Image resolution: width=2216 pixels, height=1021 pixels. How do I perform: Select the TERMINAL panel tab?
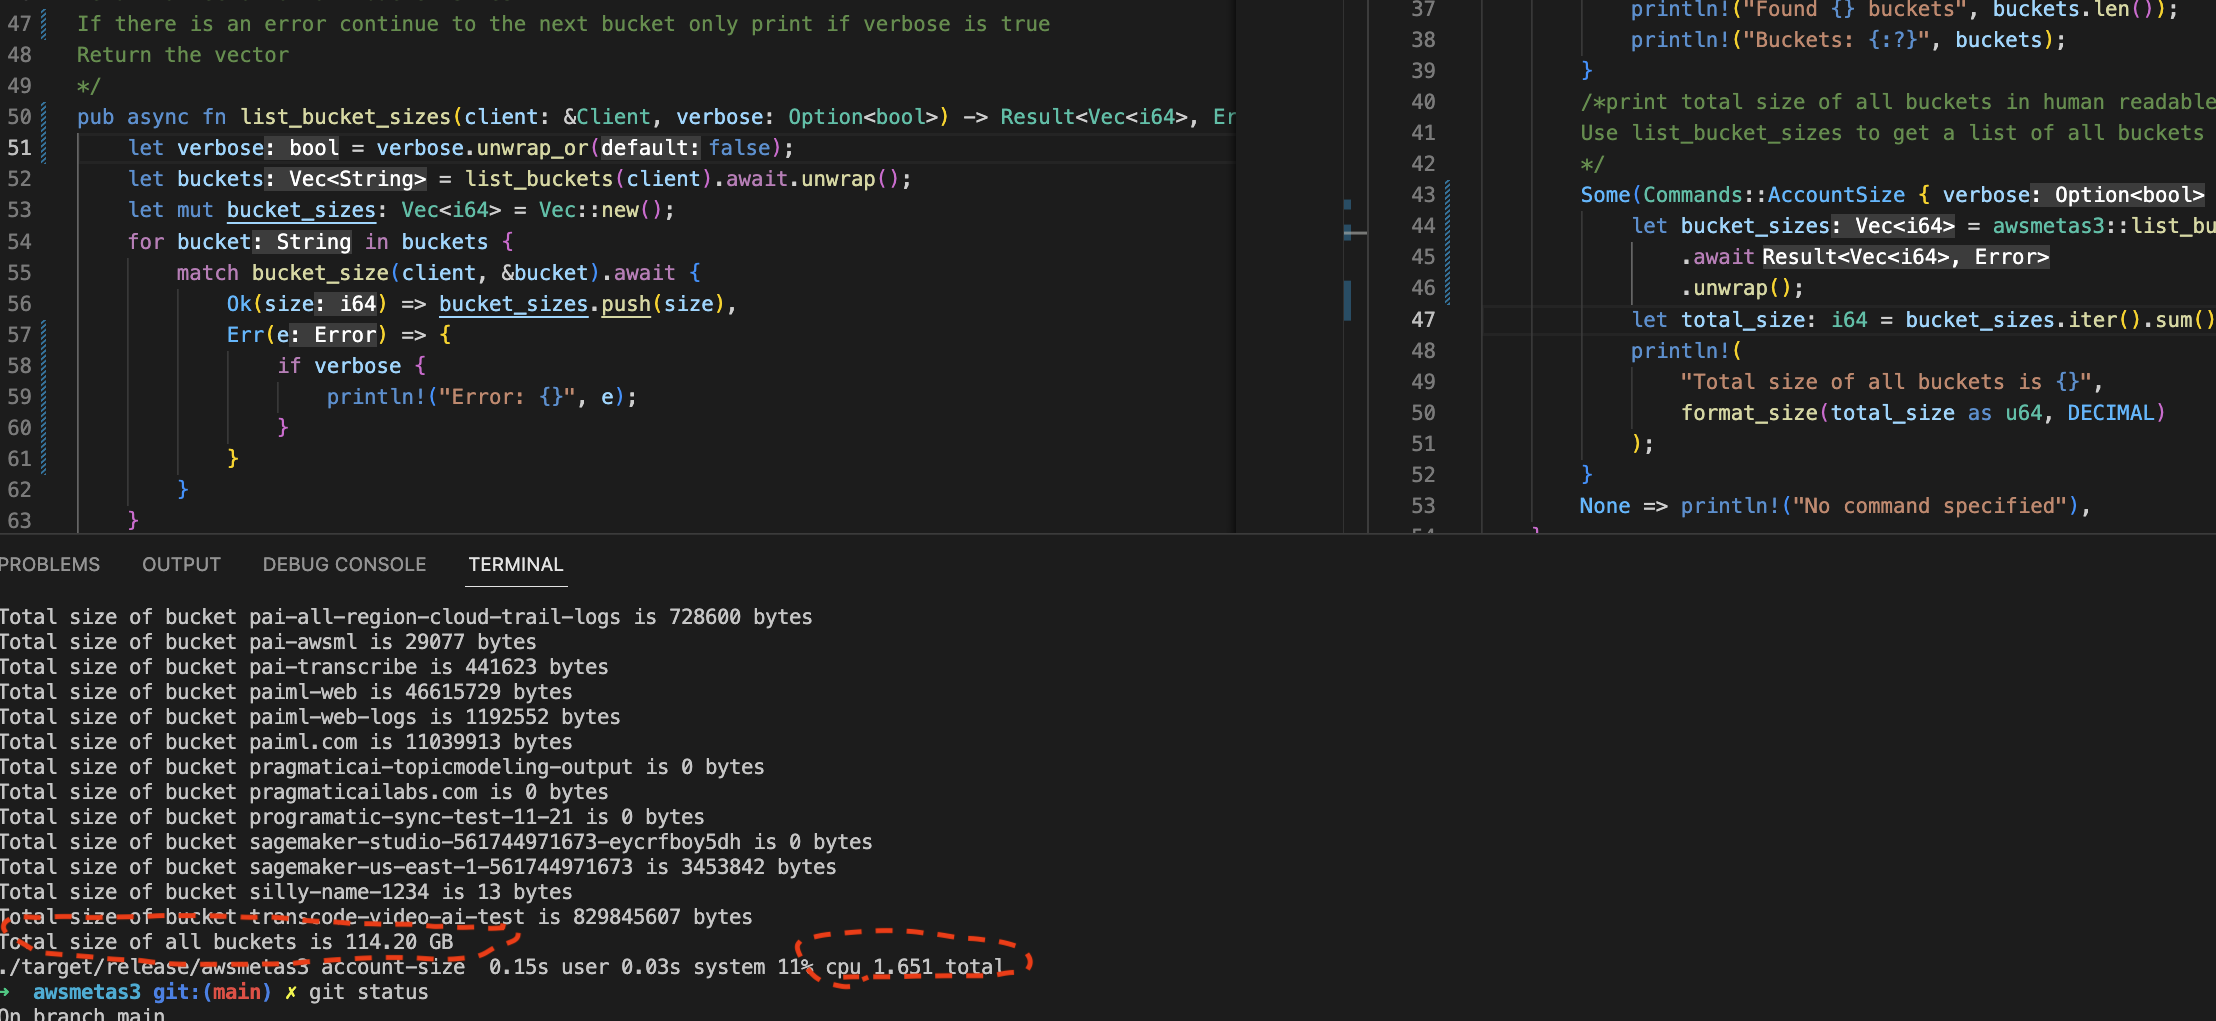click(516, 564)
